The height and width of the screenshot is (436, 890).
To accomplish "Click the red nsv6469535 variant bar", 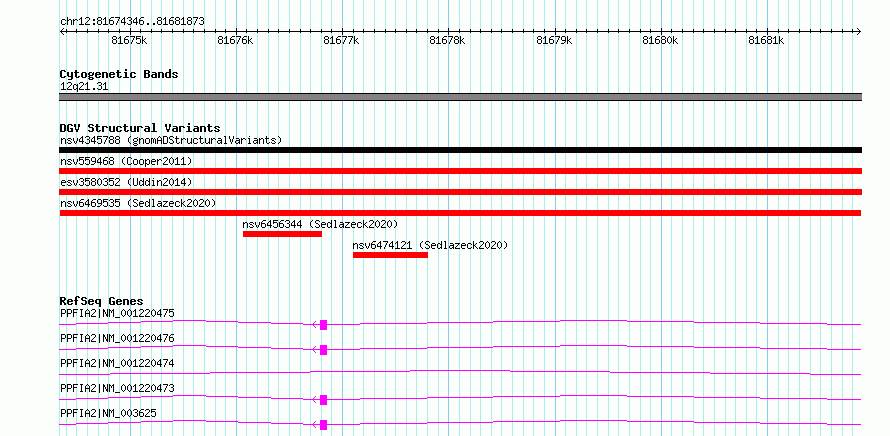I will pyautogui.click(x=460, y=213).
